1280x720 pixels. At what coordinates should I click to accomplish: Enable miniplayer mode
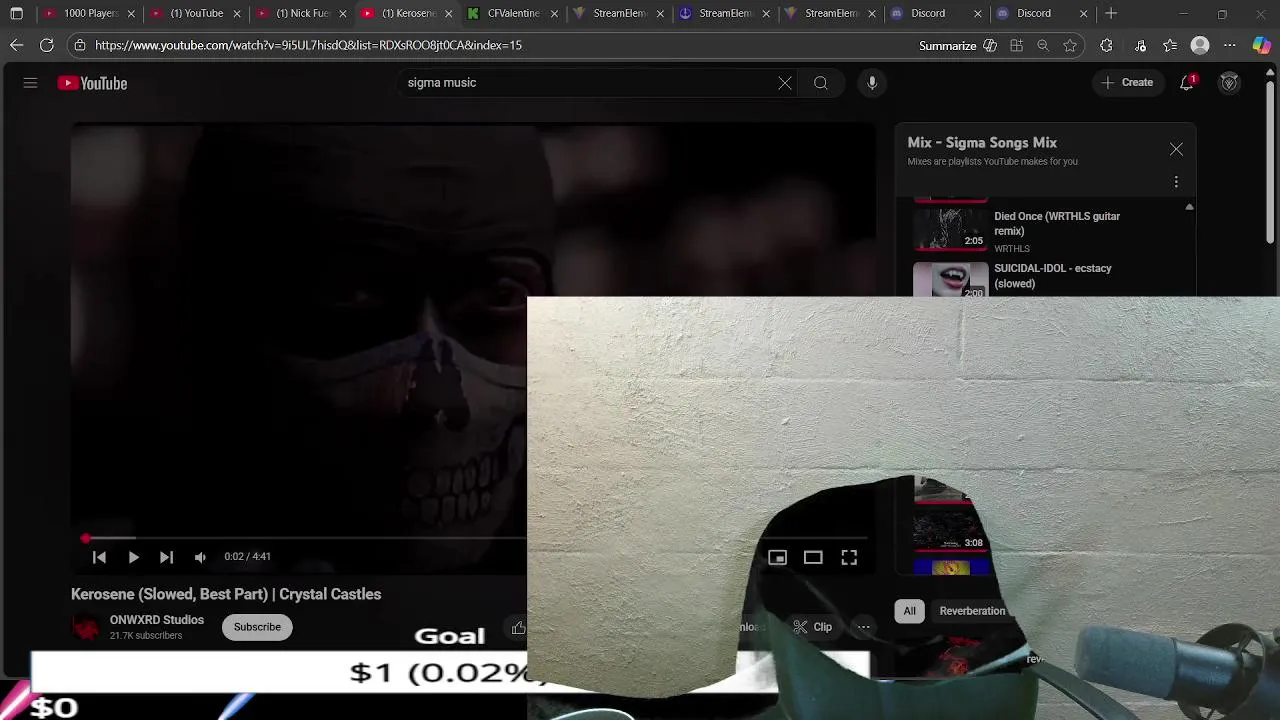pos(777,557)
